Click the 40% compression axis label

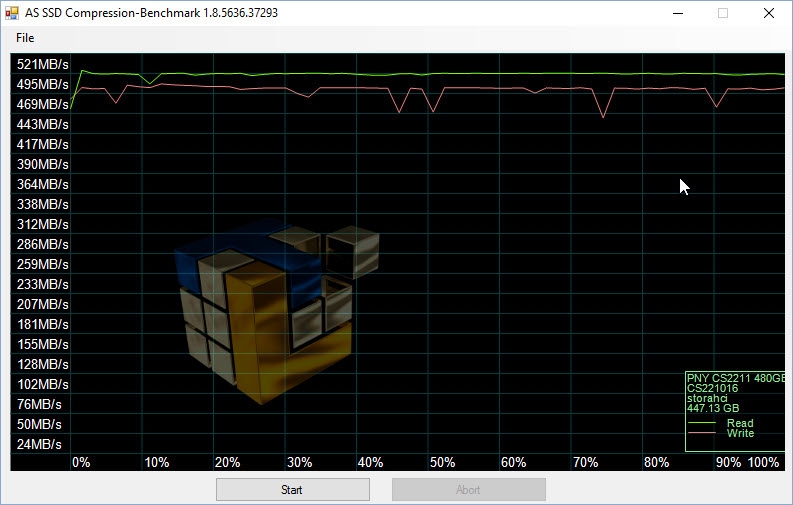(x=371, y=463)
